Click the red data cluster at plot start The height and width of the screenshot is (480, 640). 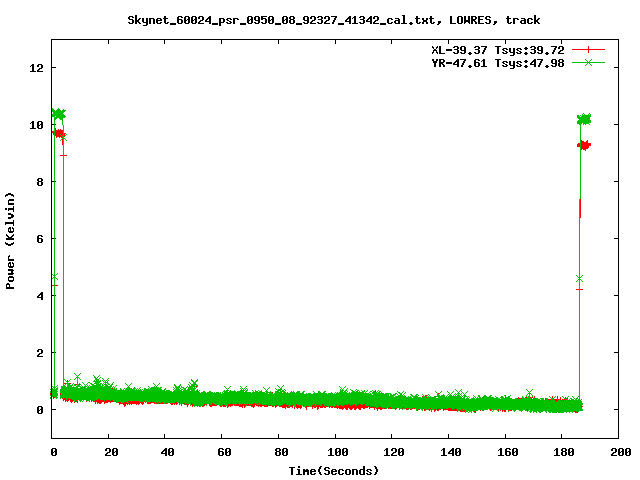point(59,133)
